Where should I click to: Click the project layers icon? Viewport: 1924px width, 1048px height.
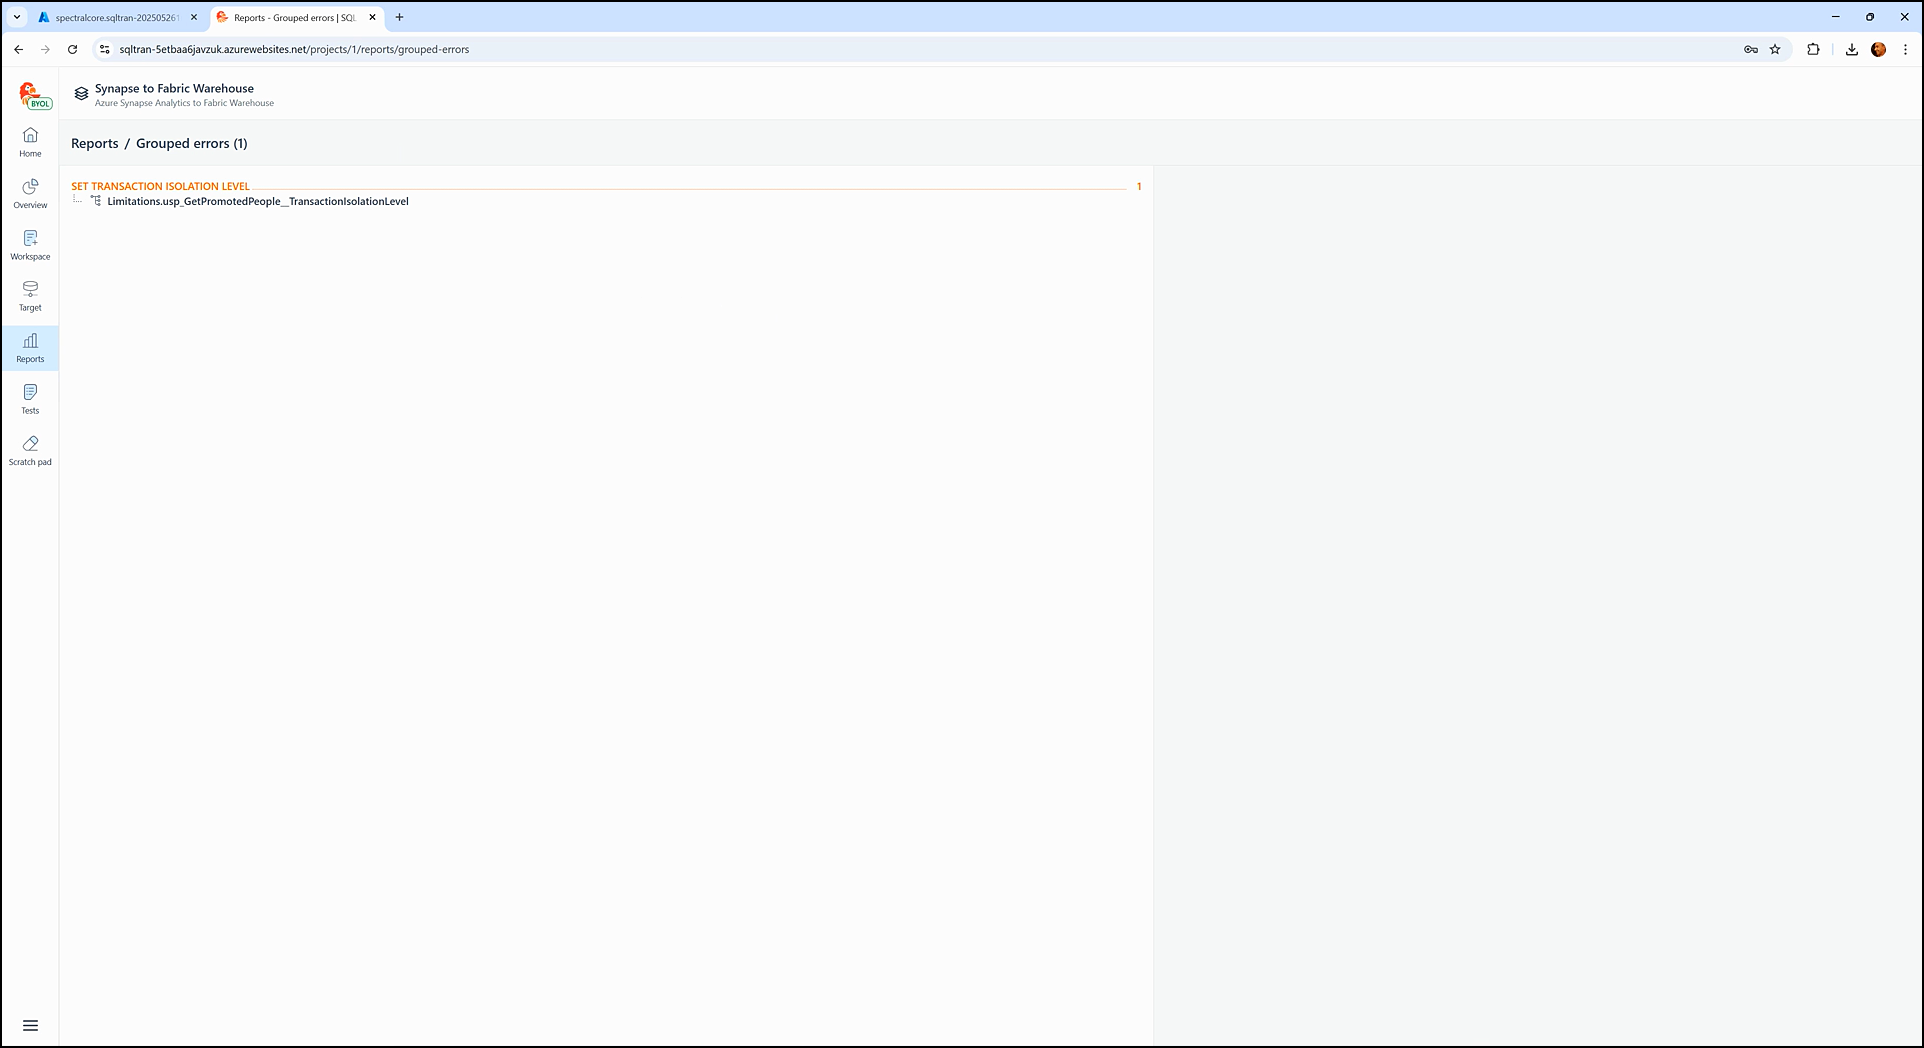tap(81, 94)
